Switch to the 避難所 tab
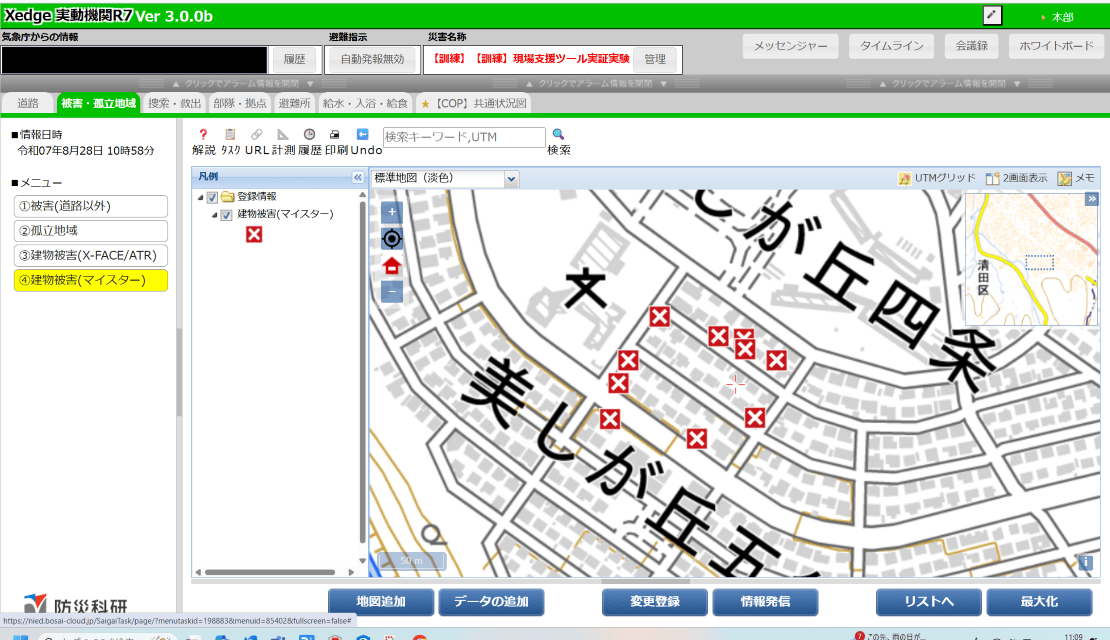The height and width of the screenshot is (640, 1110). [294, 103]
